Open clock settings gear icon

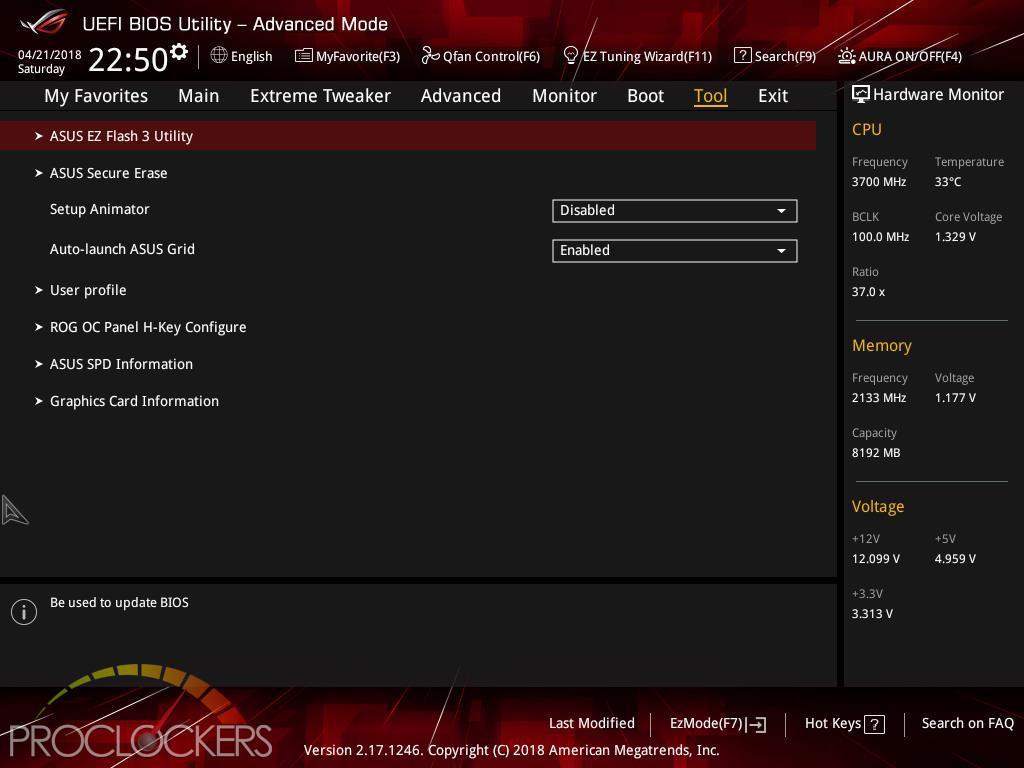pos(179,52)
